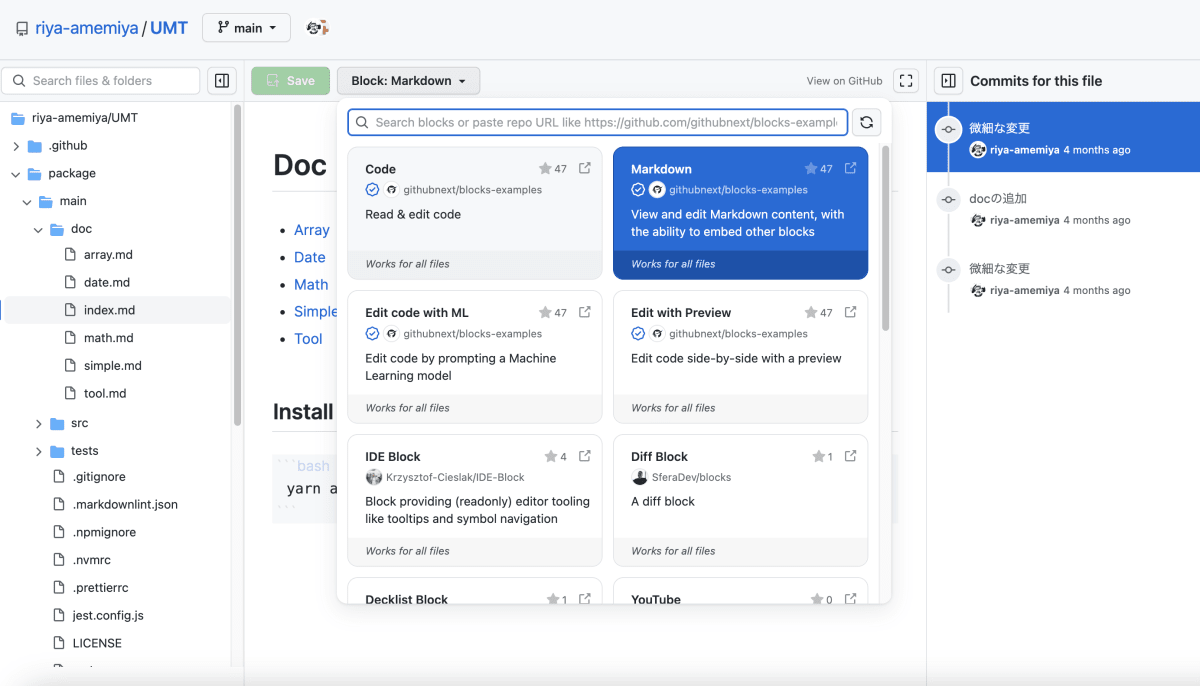The height and width of the screenshot is (686, 1200).
Task: Collapse the main folder in tree
Action: (27, 202)
